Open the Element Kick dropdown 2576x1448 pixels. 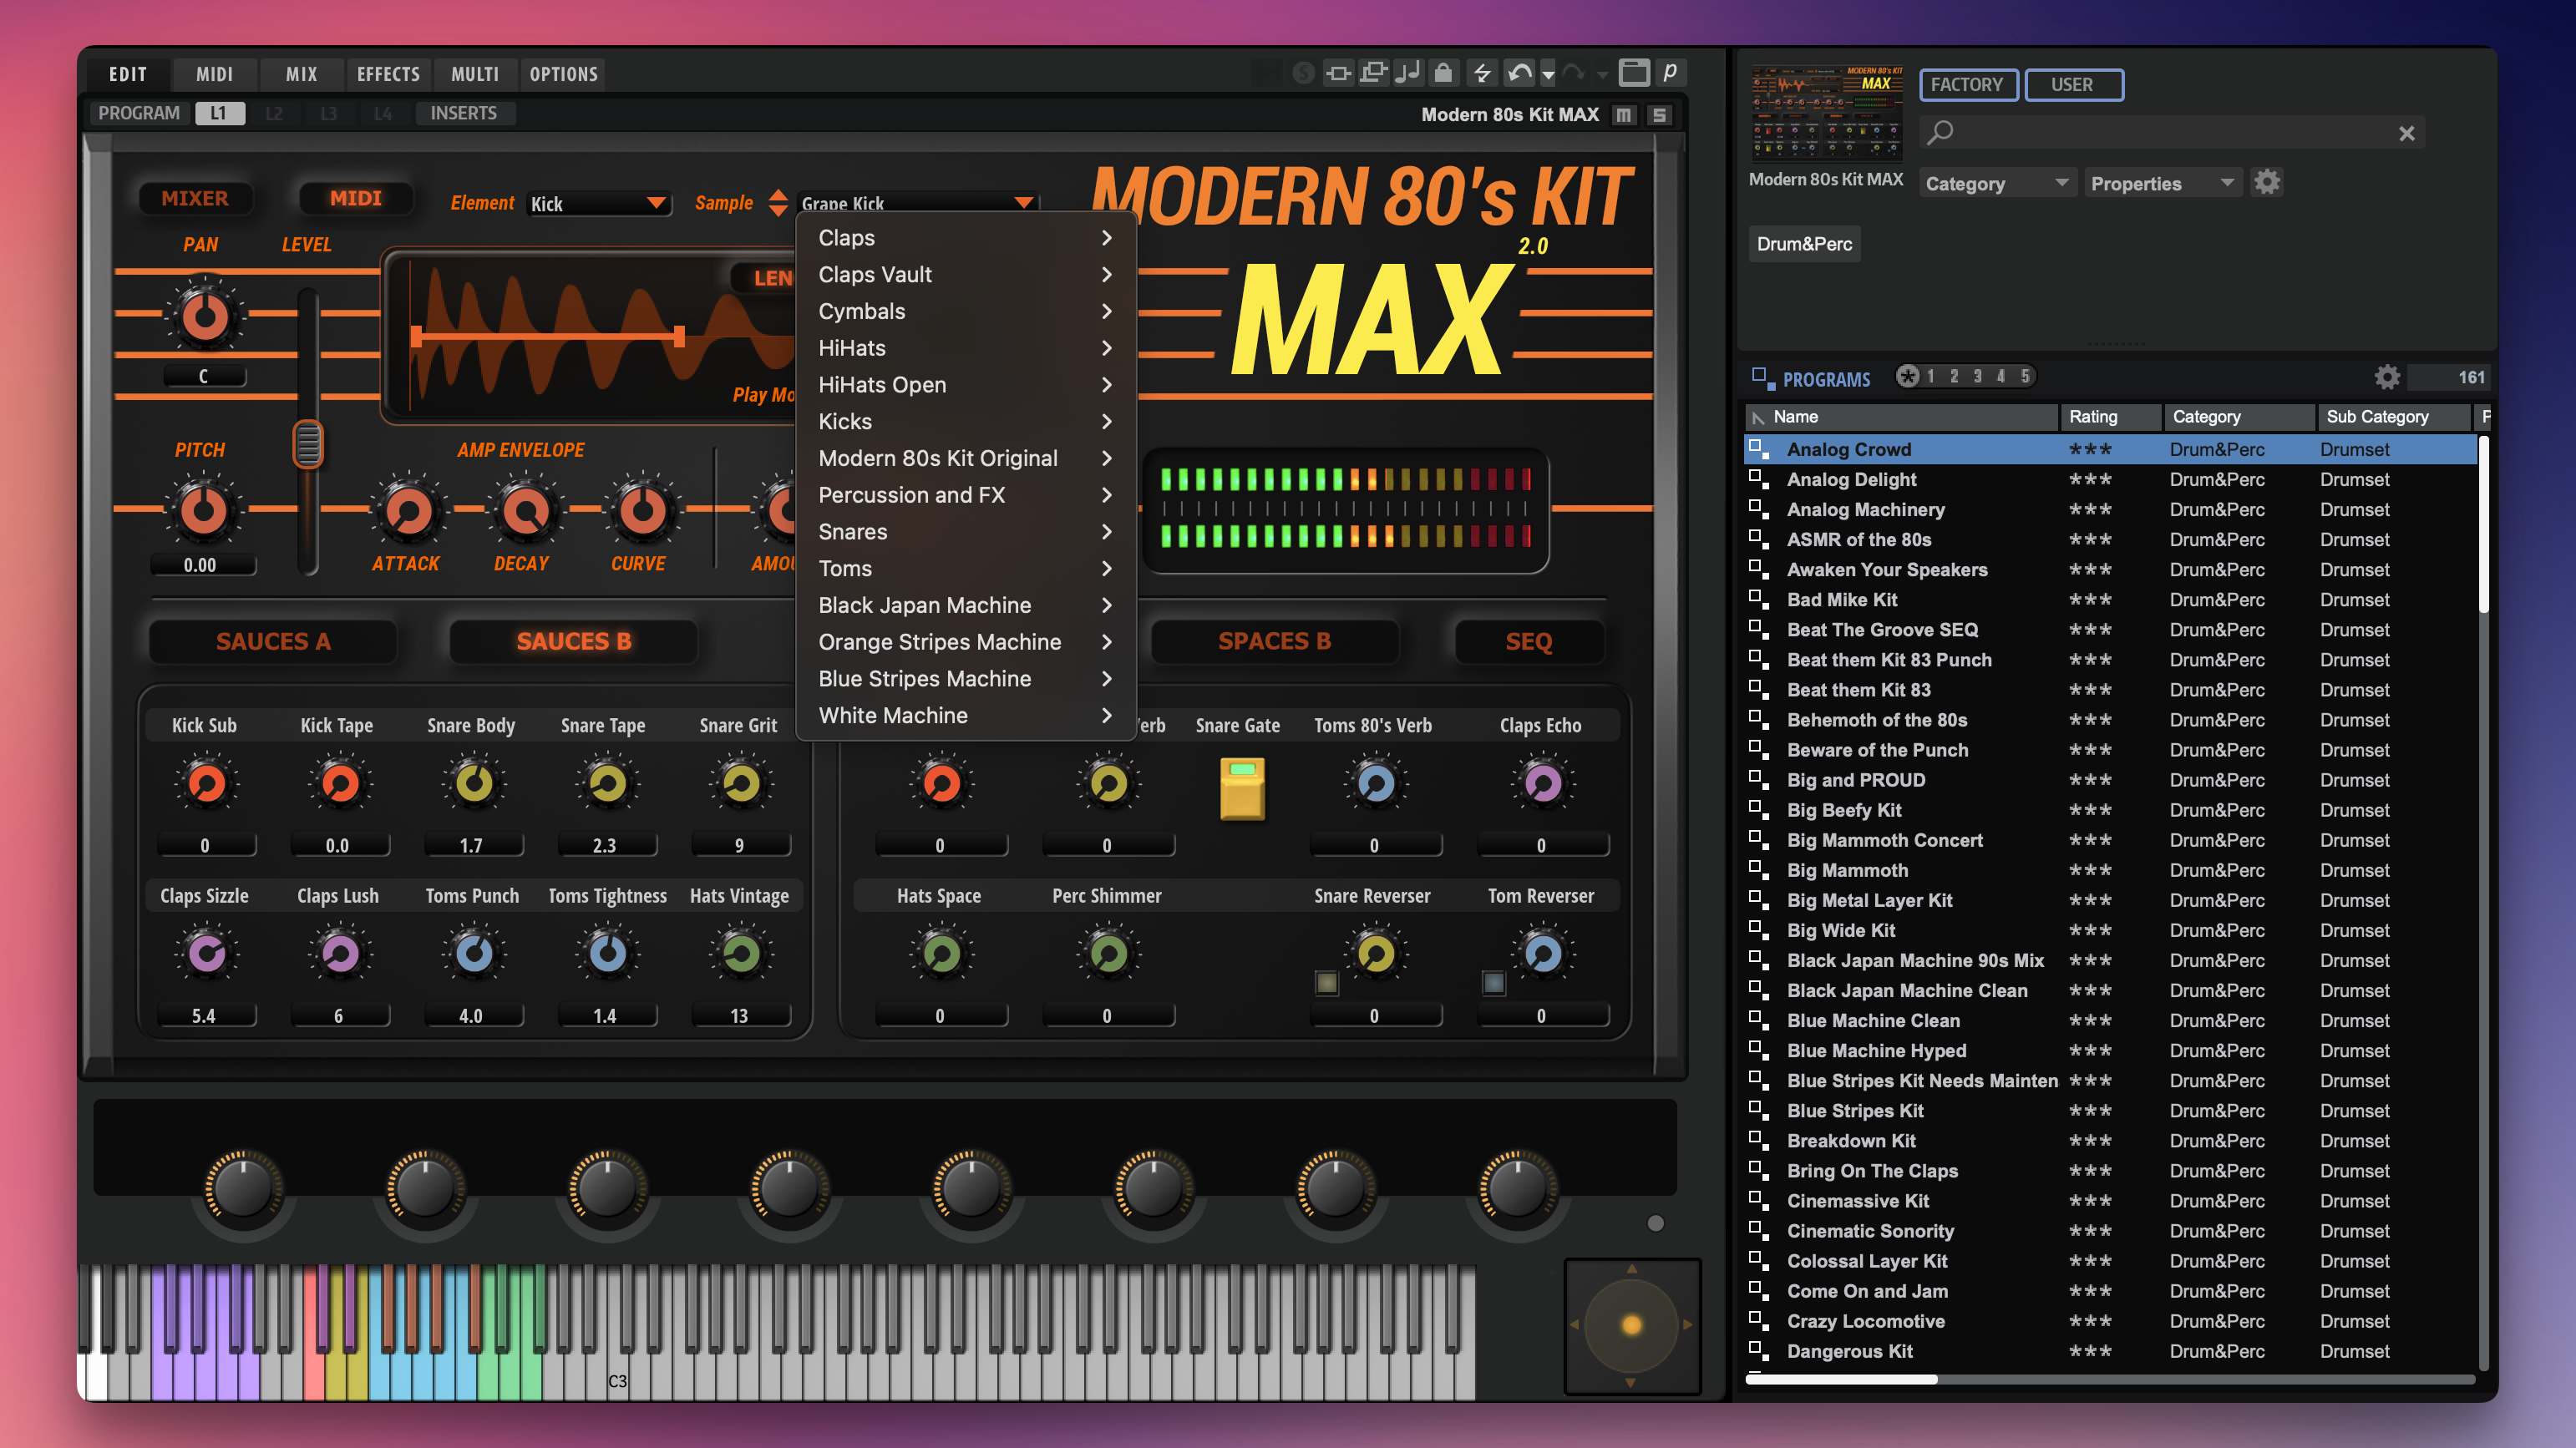coord(598,204)
